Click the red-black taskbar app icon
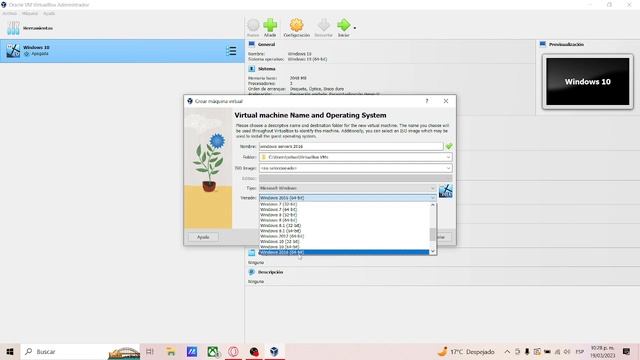The image size is (640, 360). point(254,351)
